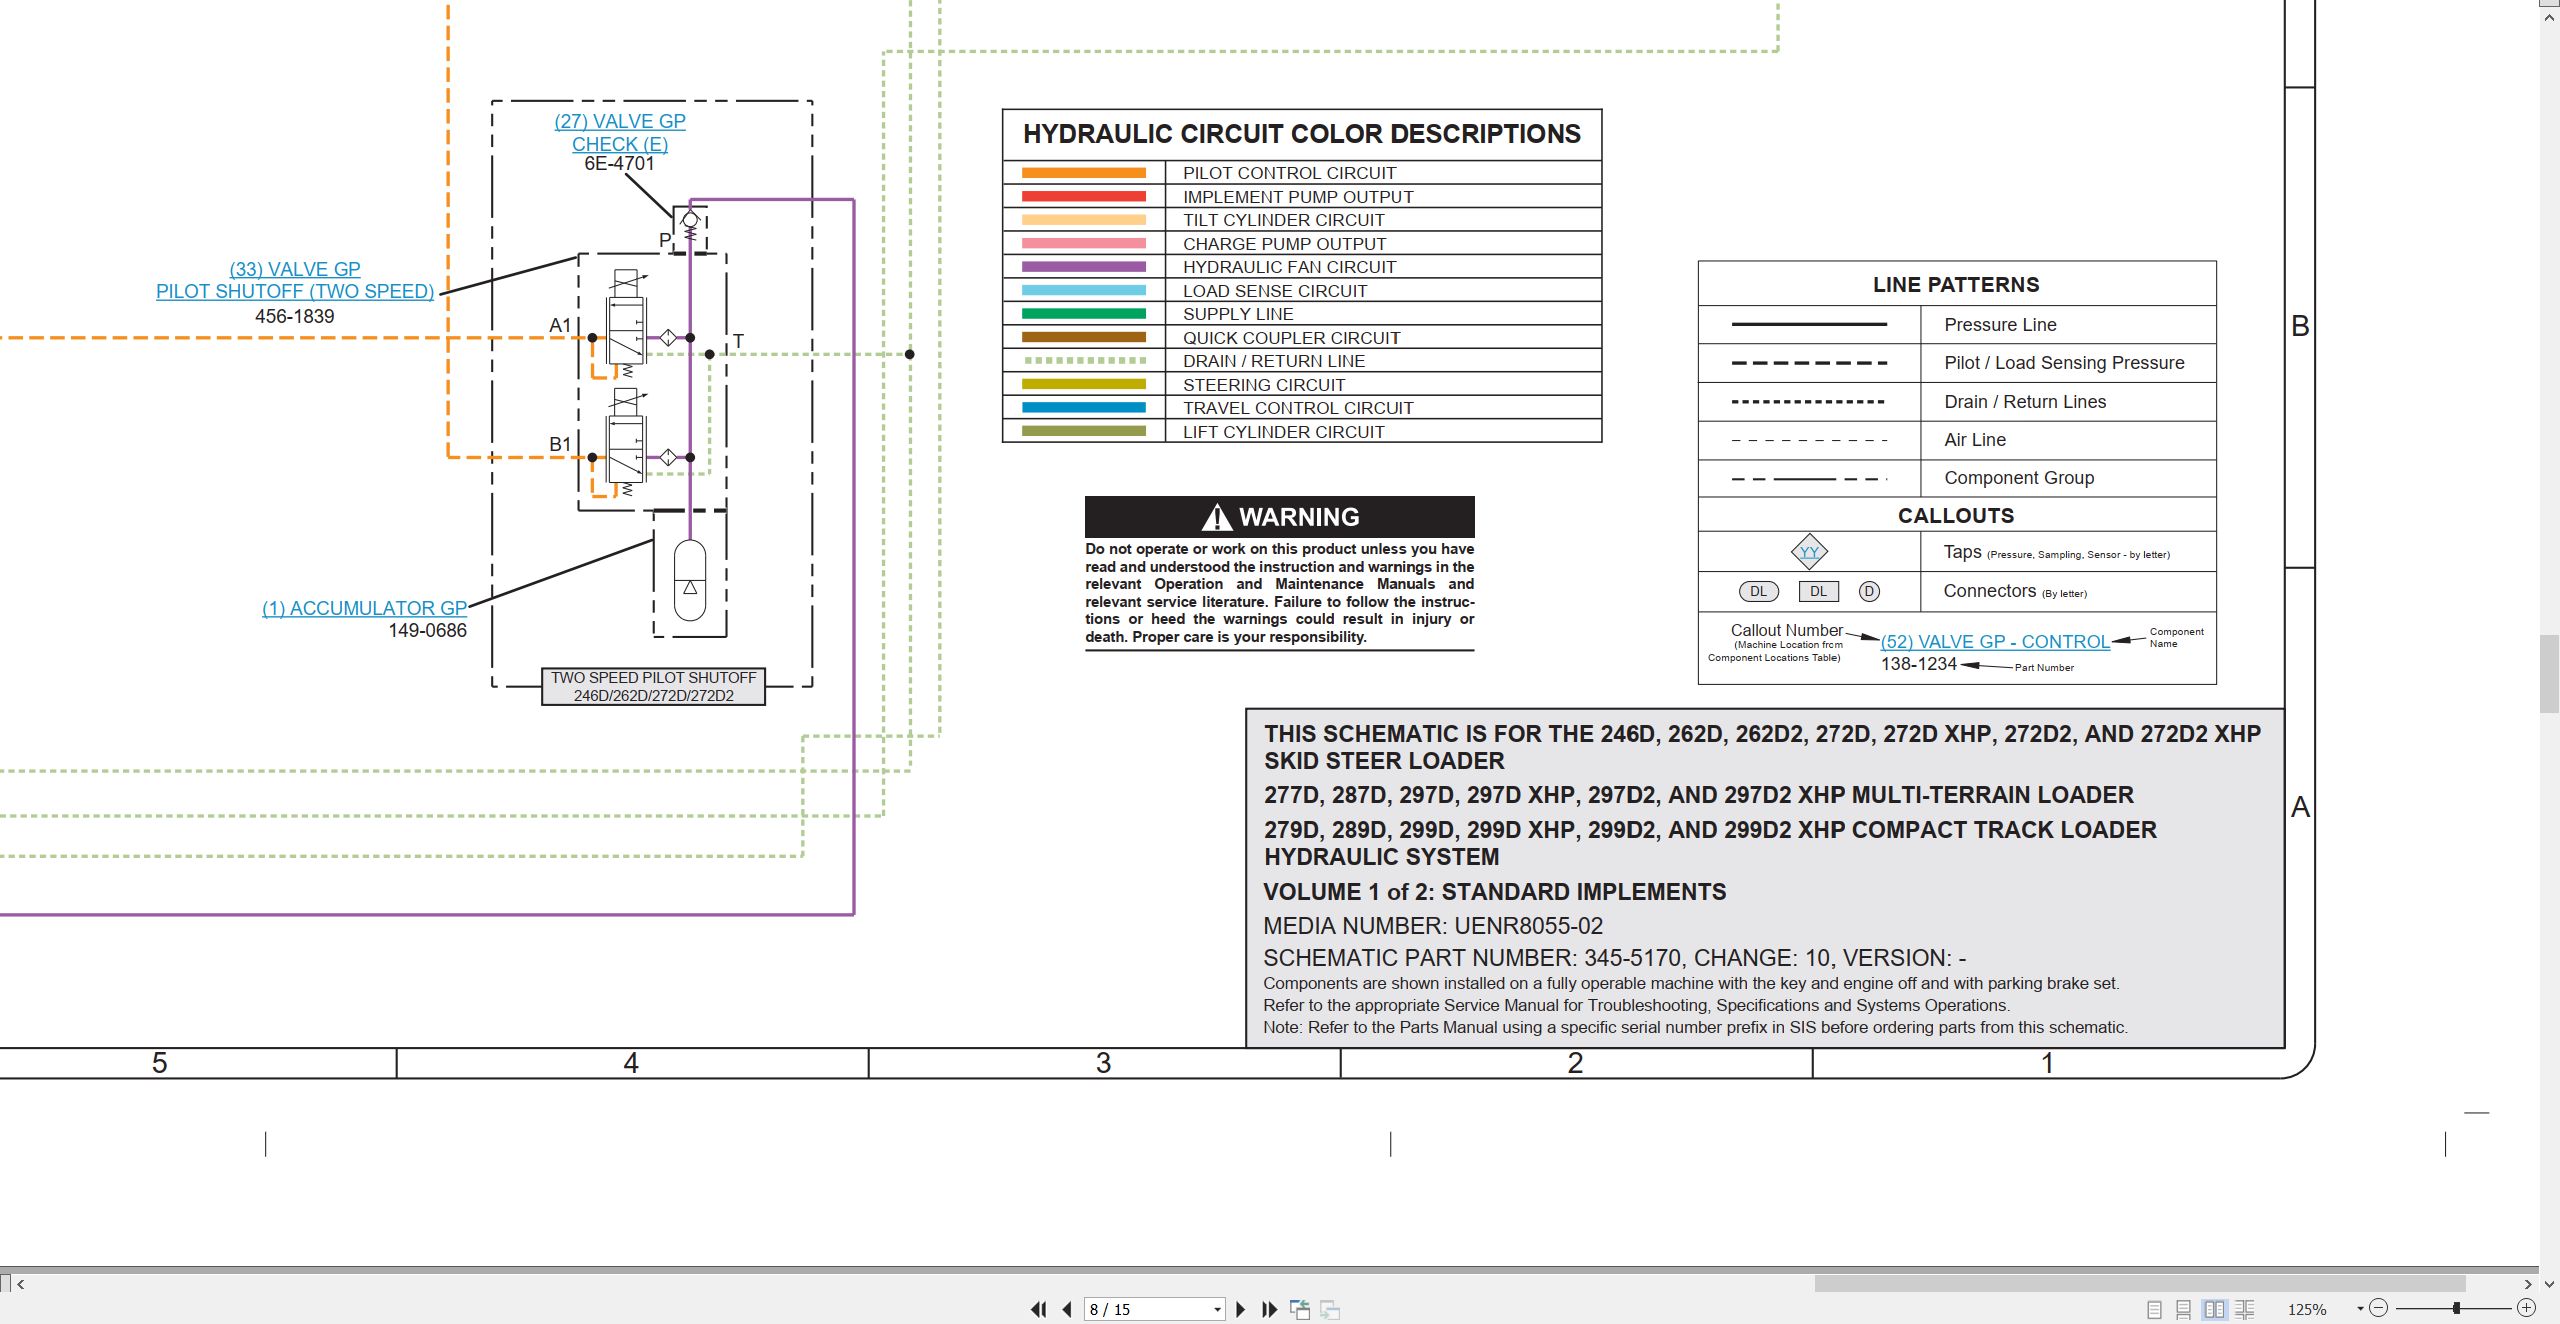Click the A1 port label
2560x1324 pixels.
point(560,325)
